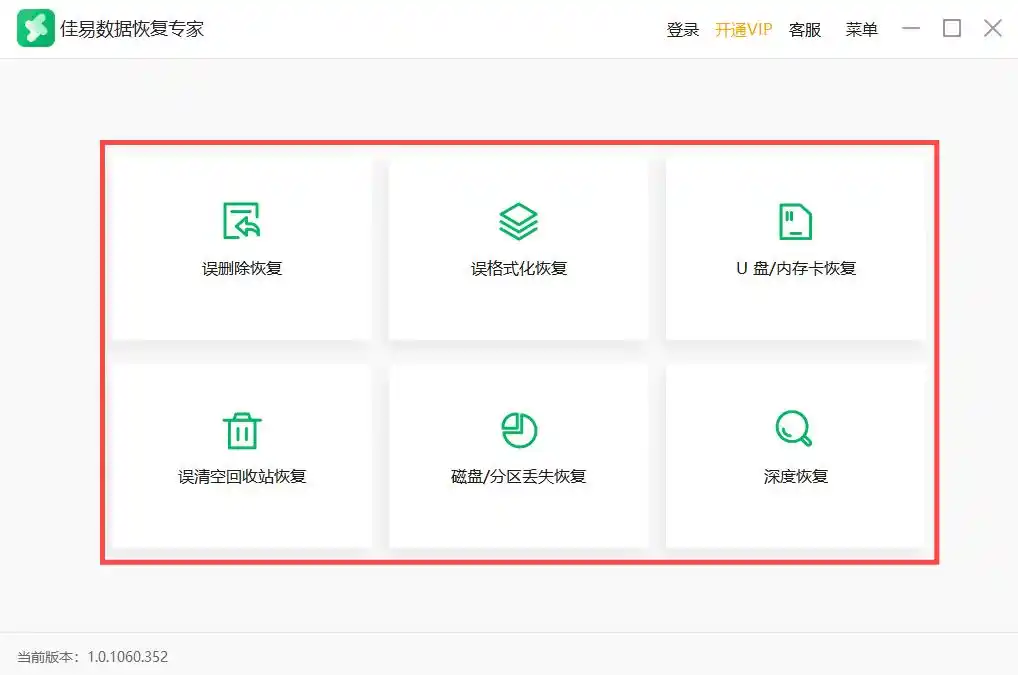
Task: Open 误删除恢复 via its text label
Action: [242, 268]
